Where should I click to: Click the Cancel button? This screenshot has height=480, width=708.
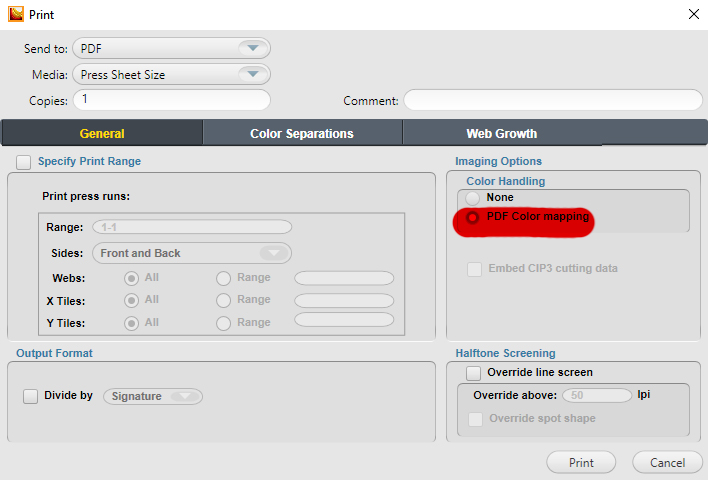(x=667, y=462)
